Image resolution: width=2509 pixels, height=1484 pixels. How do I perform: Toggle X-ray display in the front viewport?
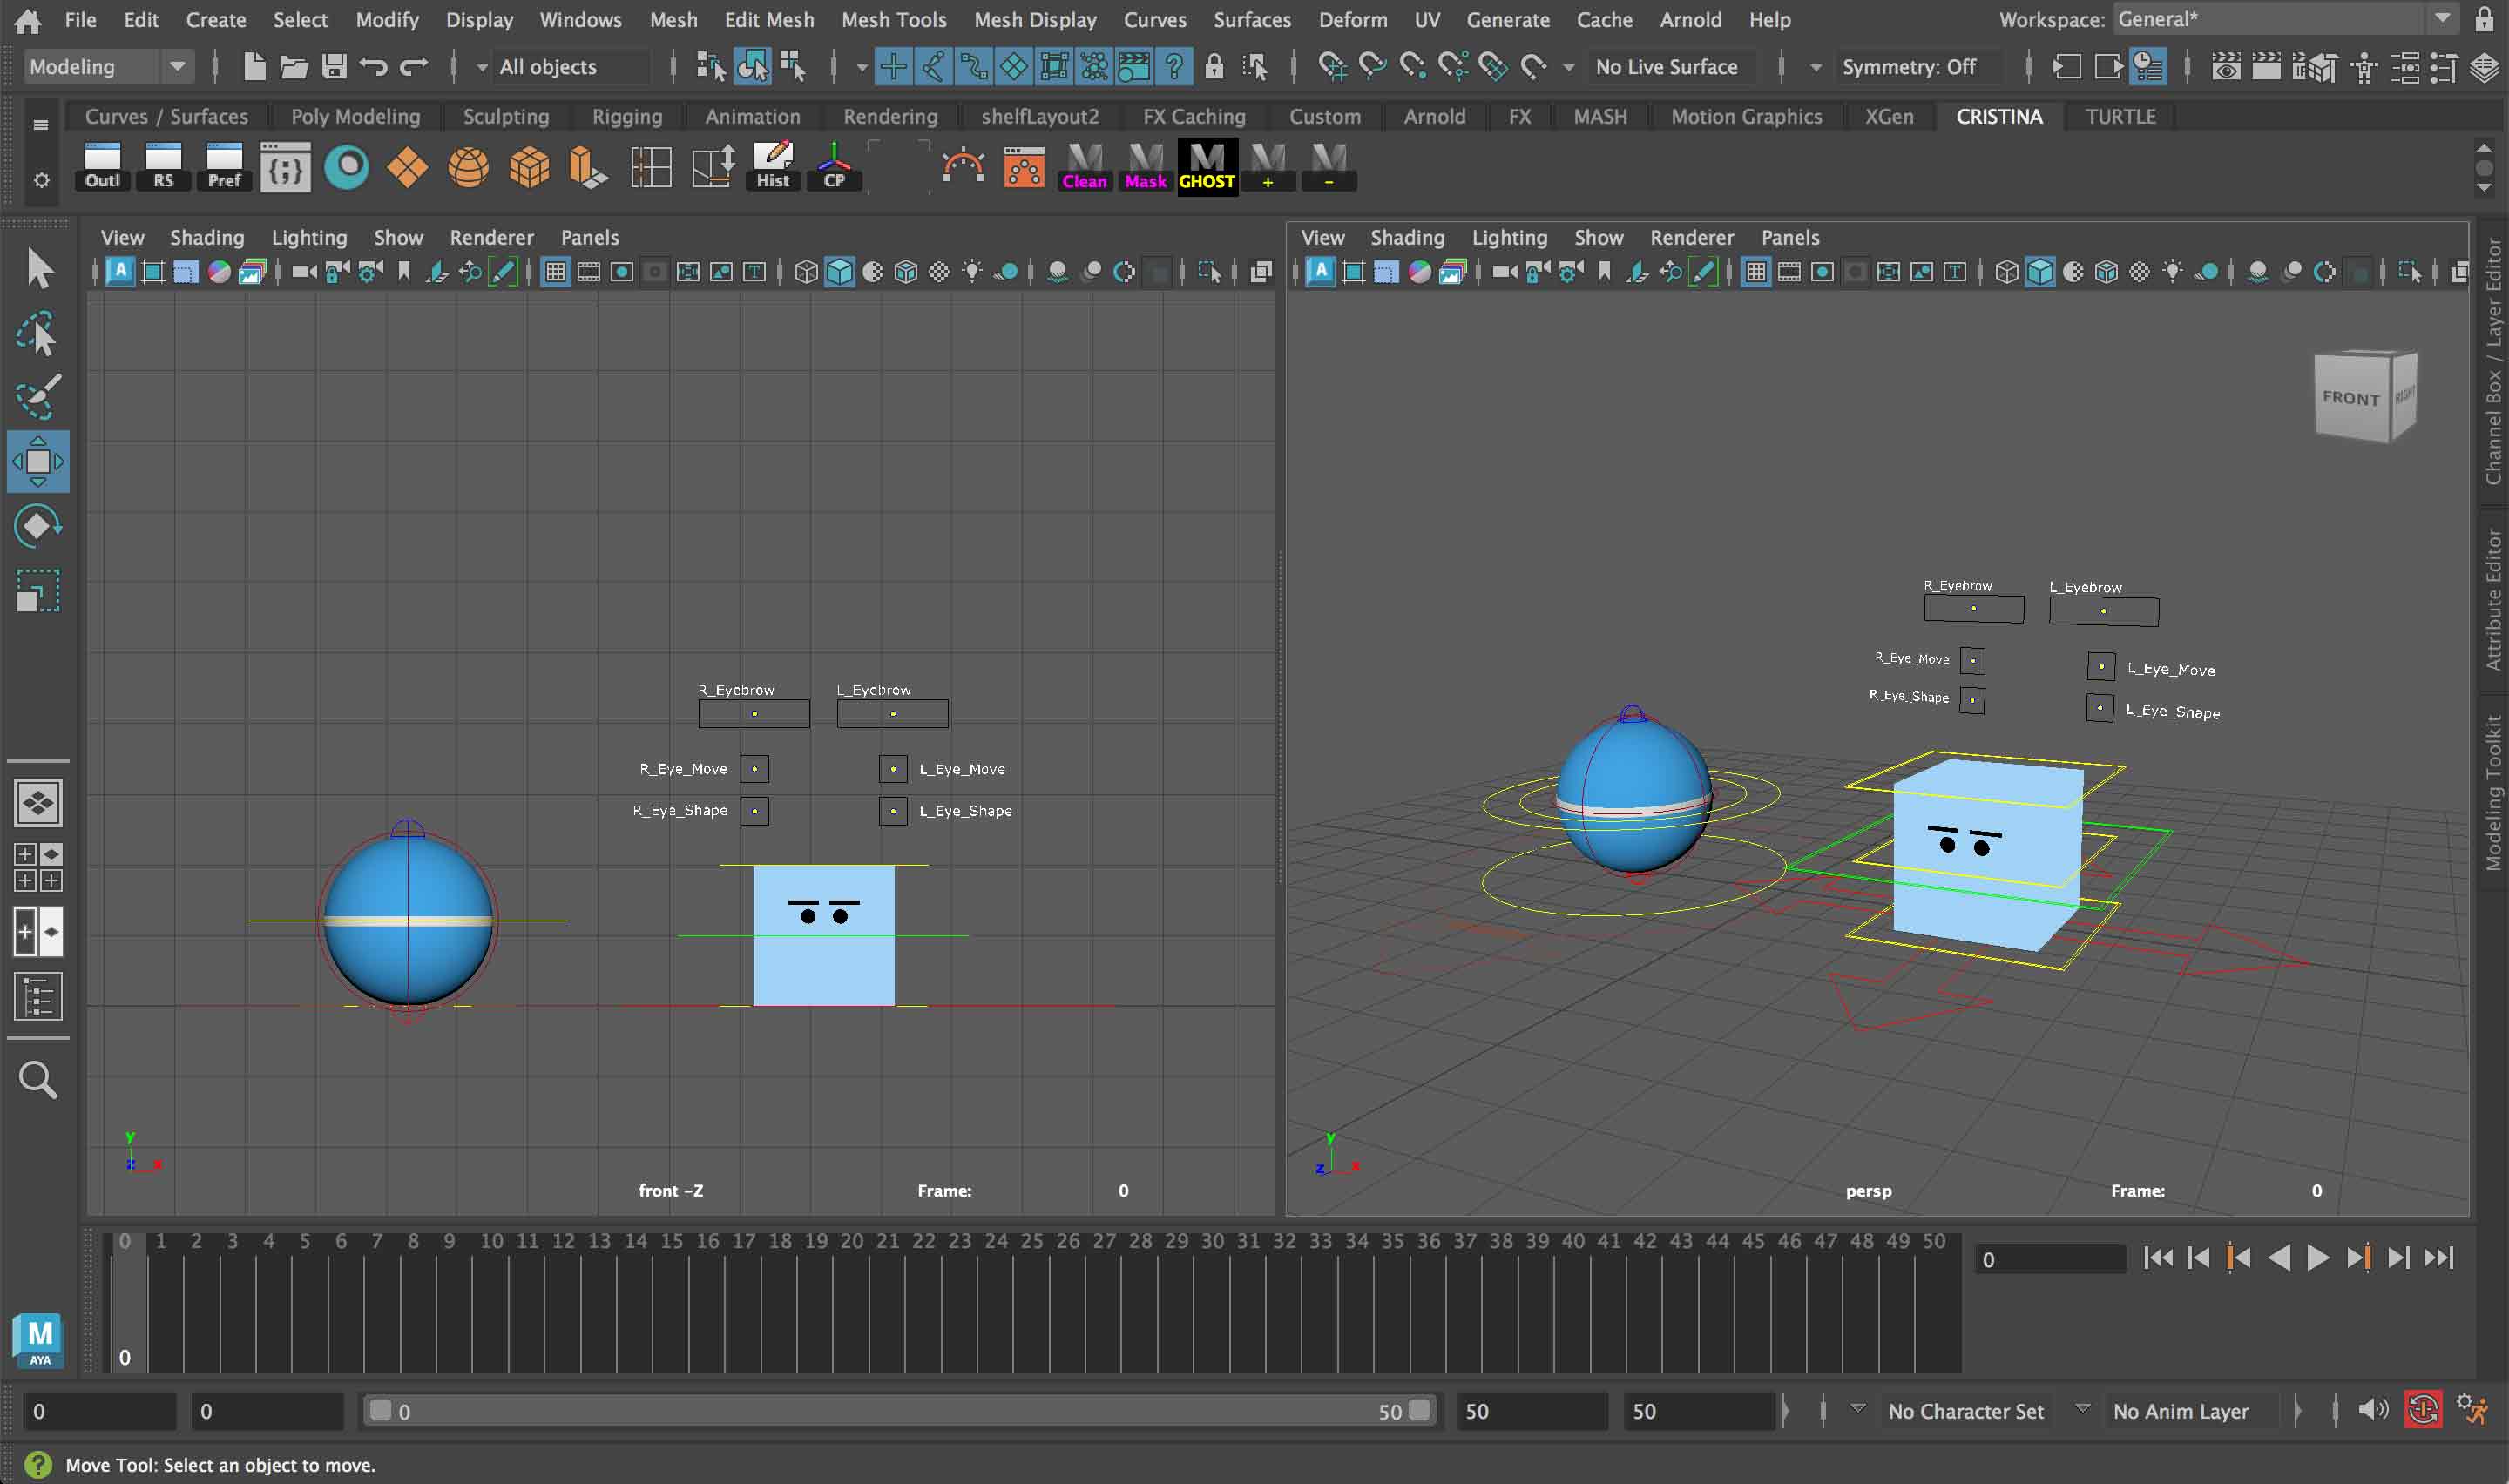point(938,271)
